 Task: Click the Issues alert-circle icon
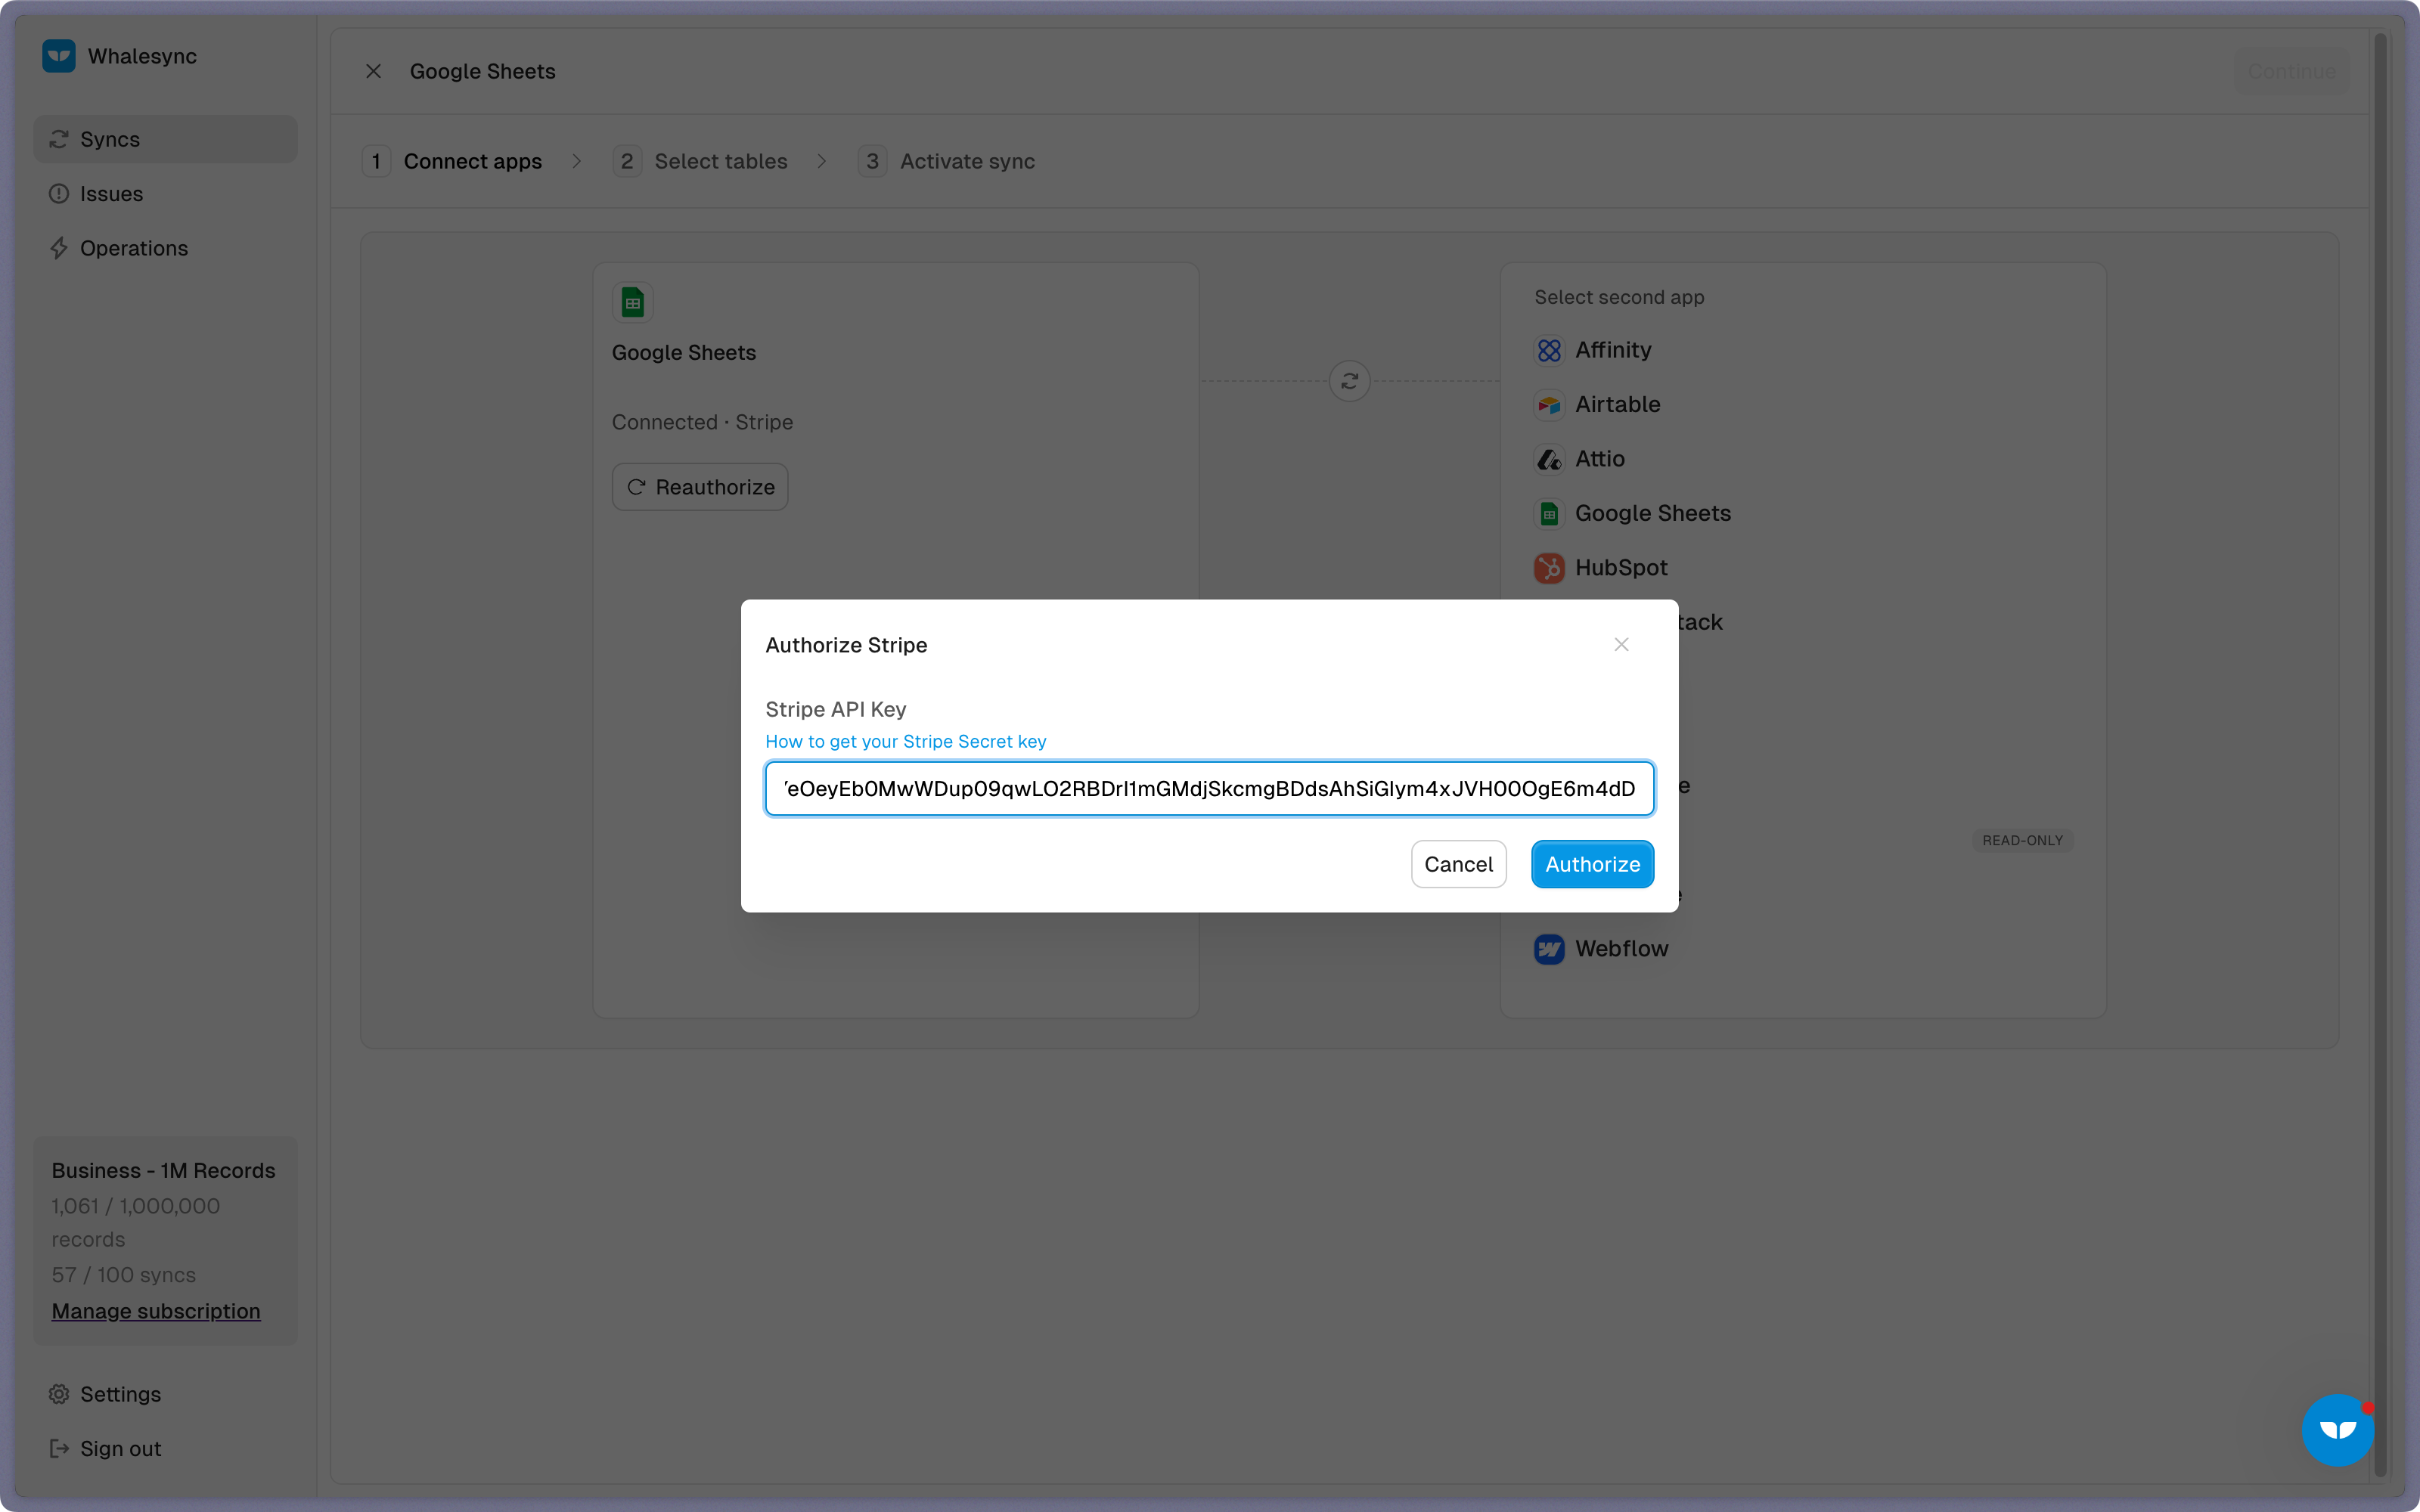point(59,194)
